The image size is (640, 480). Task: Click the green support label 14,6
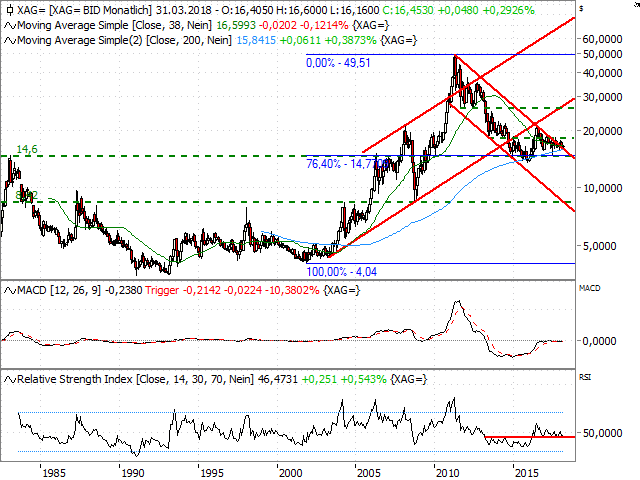(27, 149)
